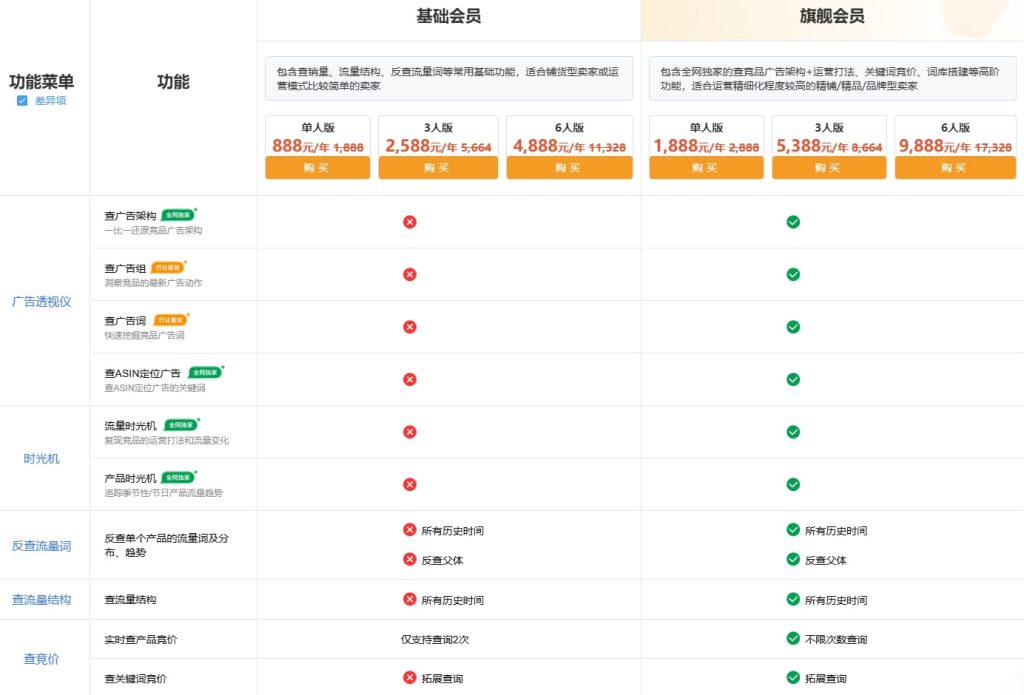Click the 查流量结构 feature name
Image resolution: width=1024 pixels, height=695 pixels.
click(x=130, y=600)
